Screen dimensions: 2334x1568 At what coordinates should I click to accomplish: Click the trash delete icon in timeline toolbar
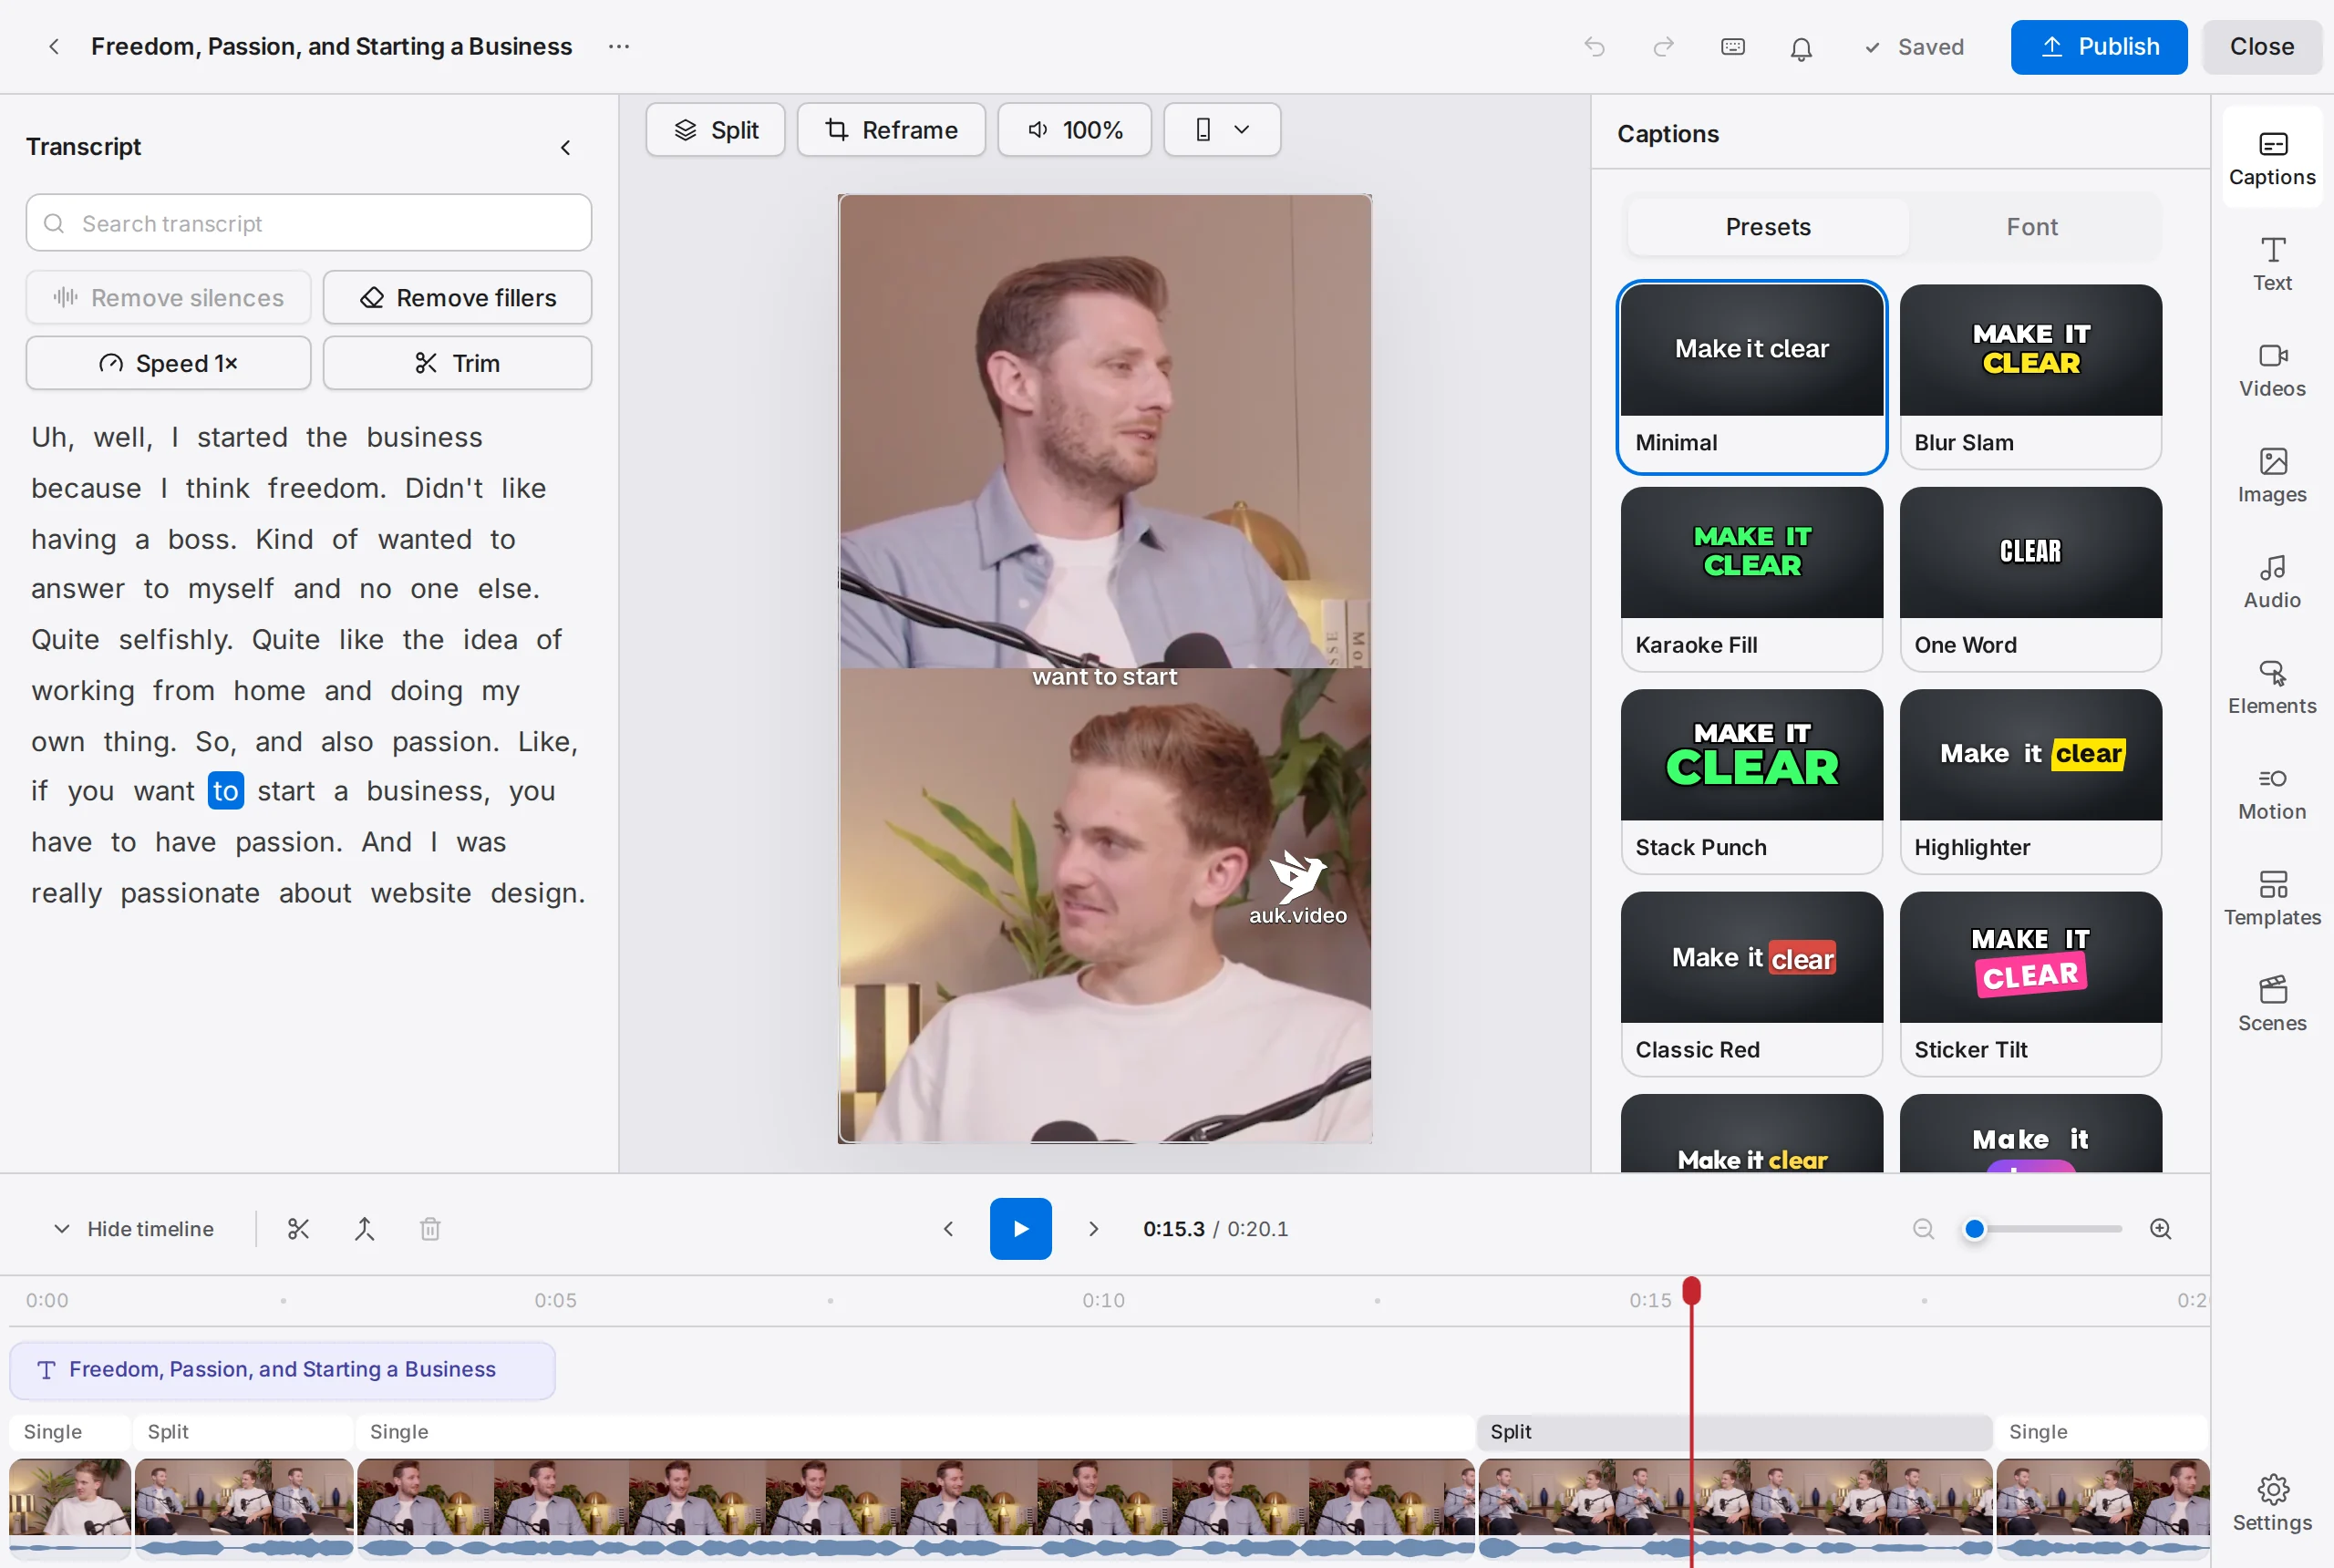point(430,1228)
